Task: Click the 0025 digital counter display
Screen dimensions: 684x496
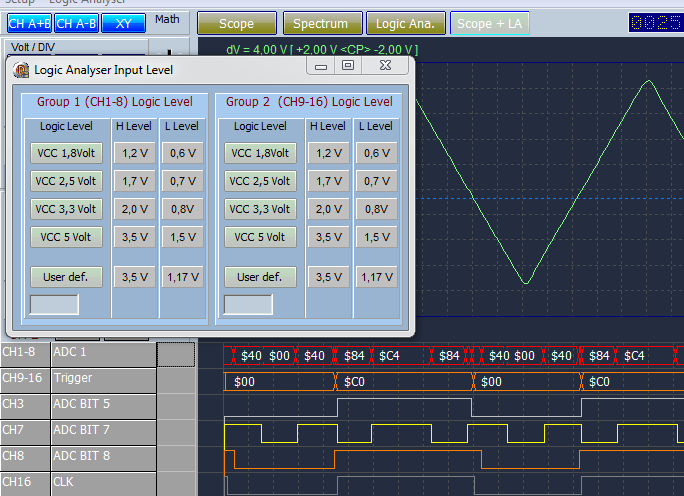Action: coord(656,23)
